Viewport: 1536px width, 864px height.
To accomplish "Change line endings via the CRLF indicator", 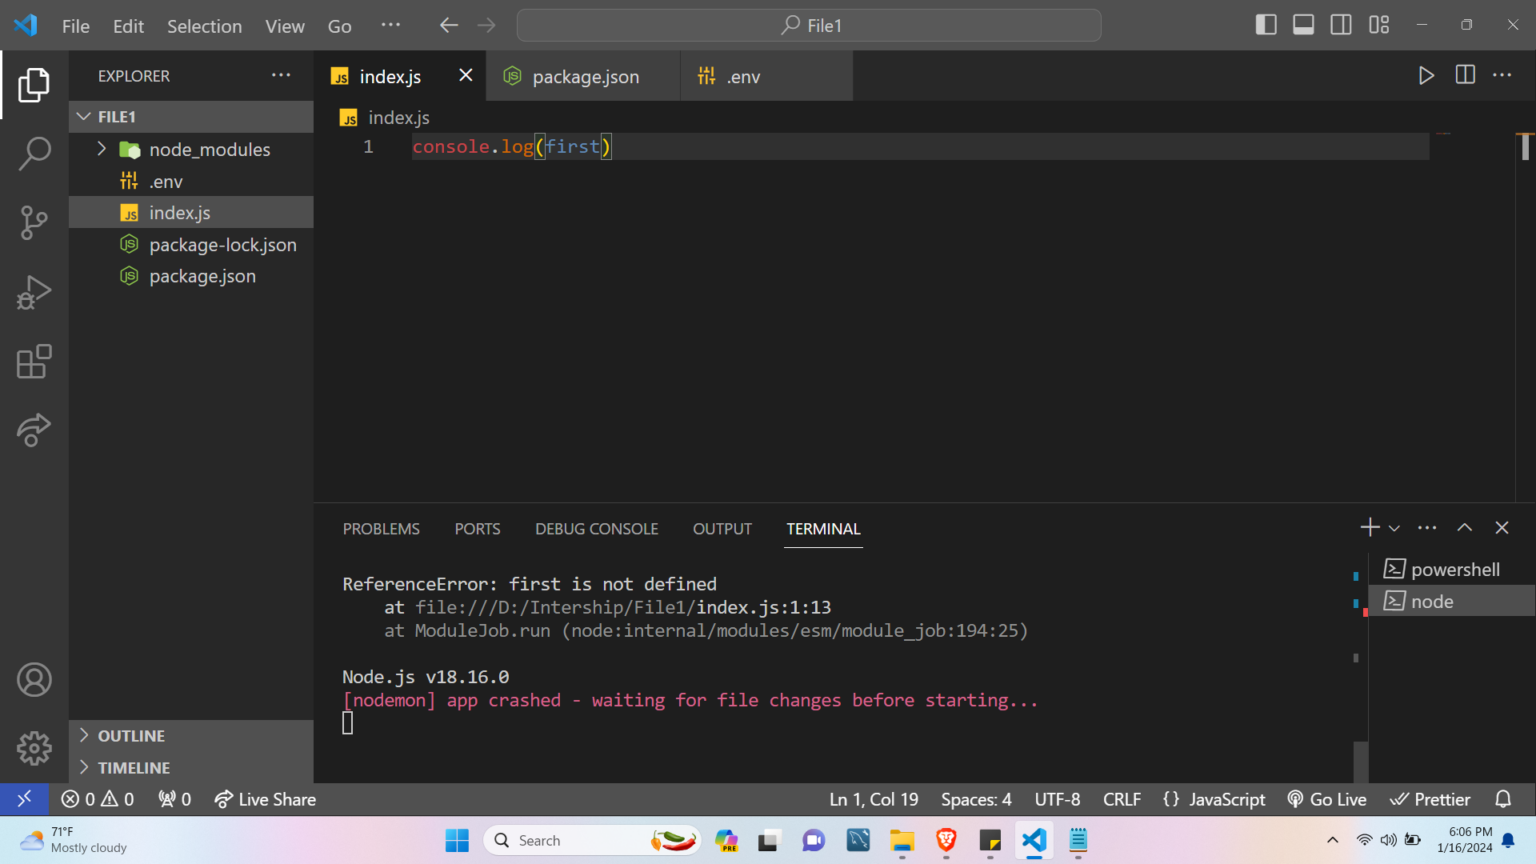I will point(1122,799).
